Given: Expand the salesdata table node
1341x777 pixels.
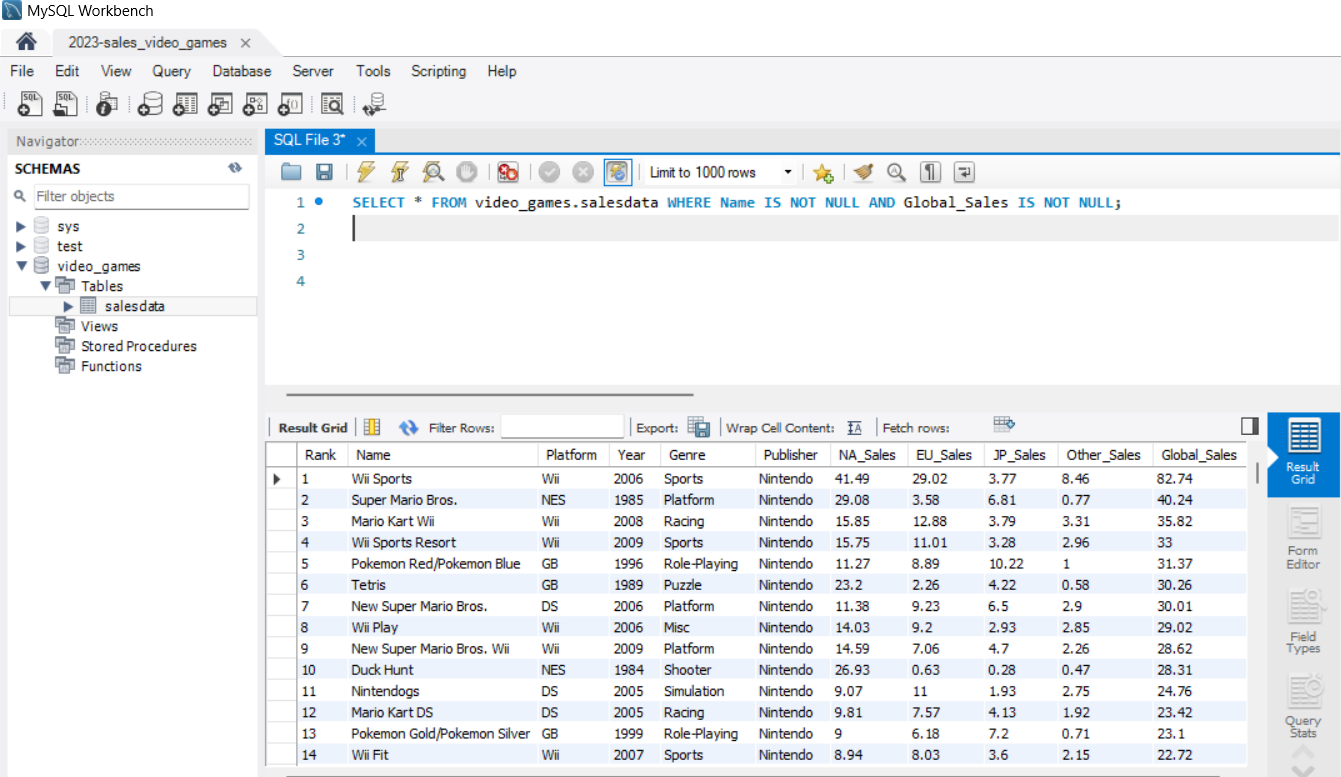Looking at the screenshot, I should 69,306.
